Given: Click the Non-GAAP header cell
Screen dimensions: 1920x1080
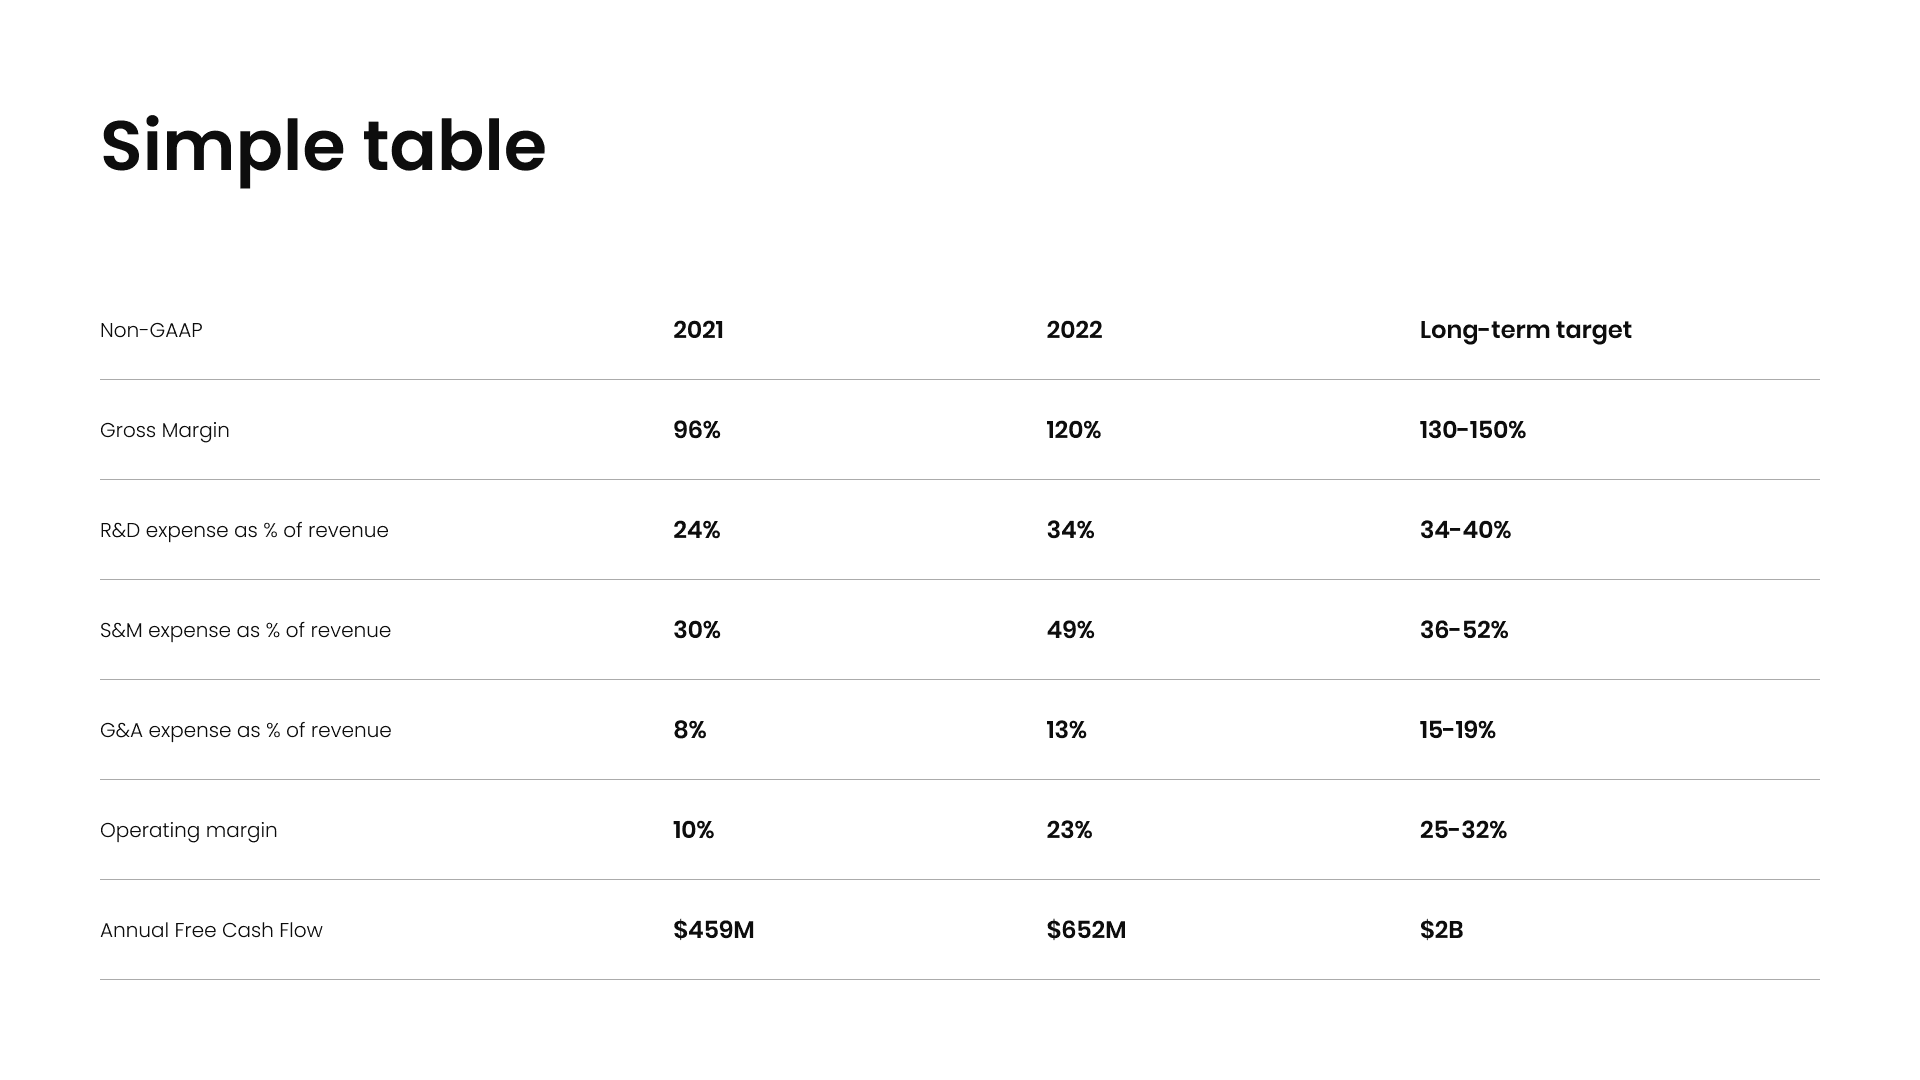Looking at the screenshot, I should tap(151, 330).
